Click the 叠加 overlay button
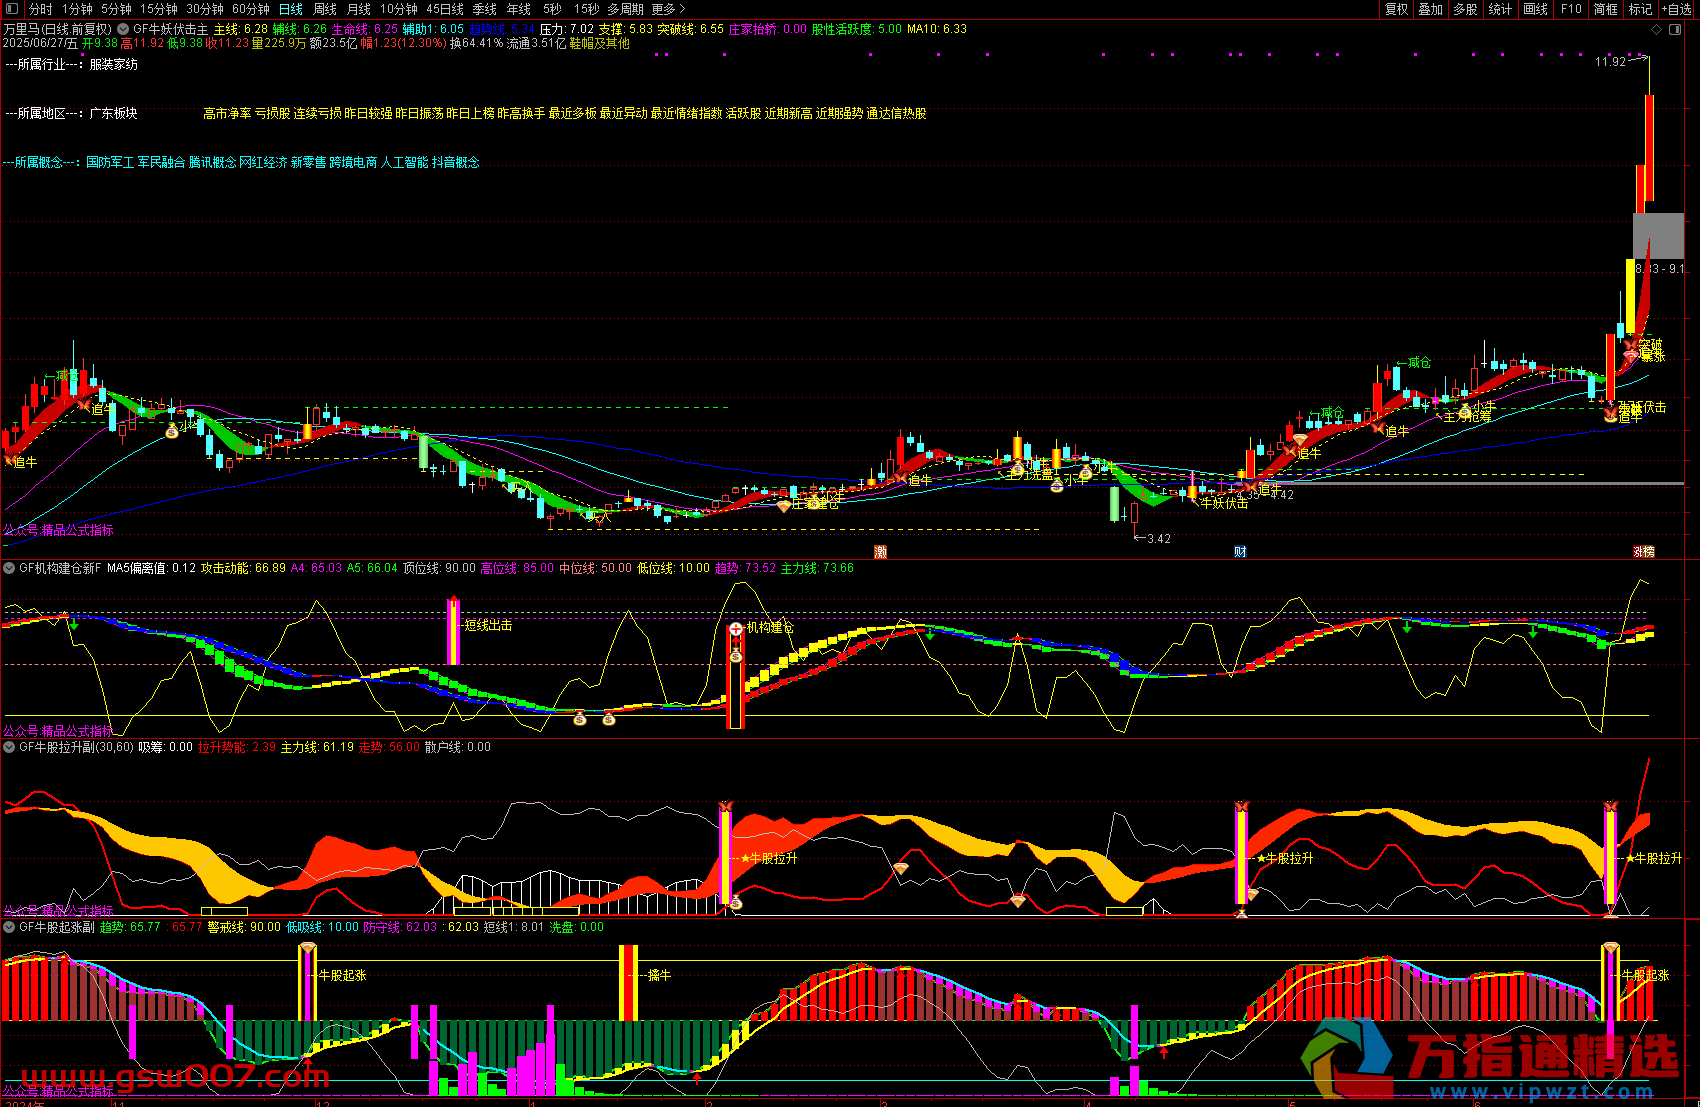Viewport: 1700px width, 1107px height. pyautogui.click(x=1431, y=9)
